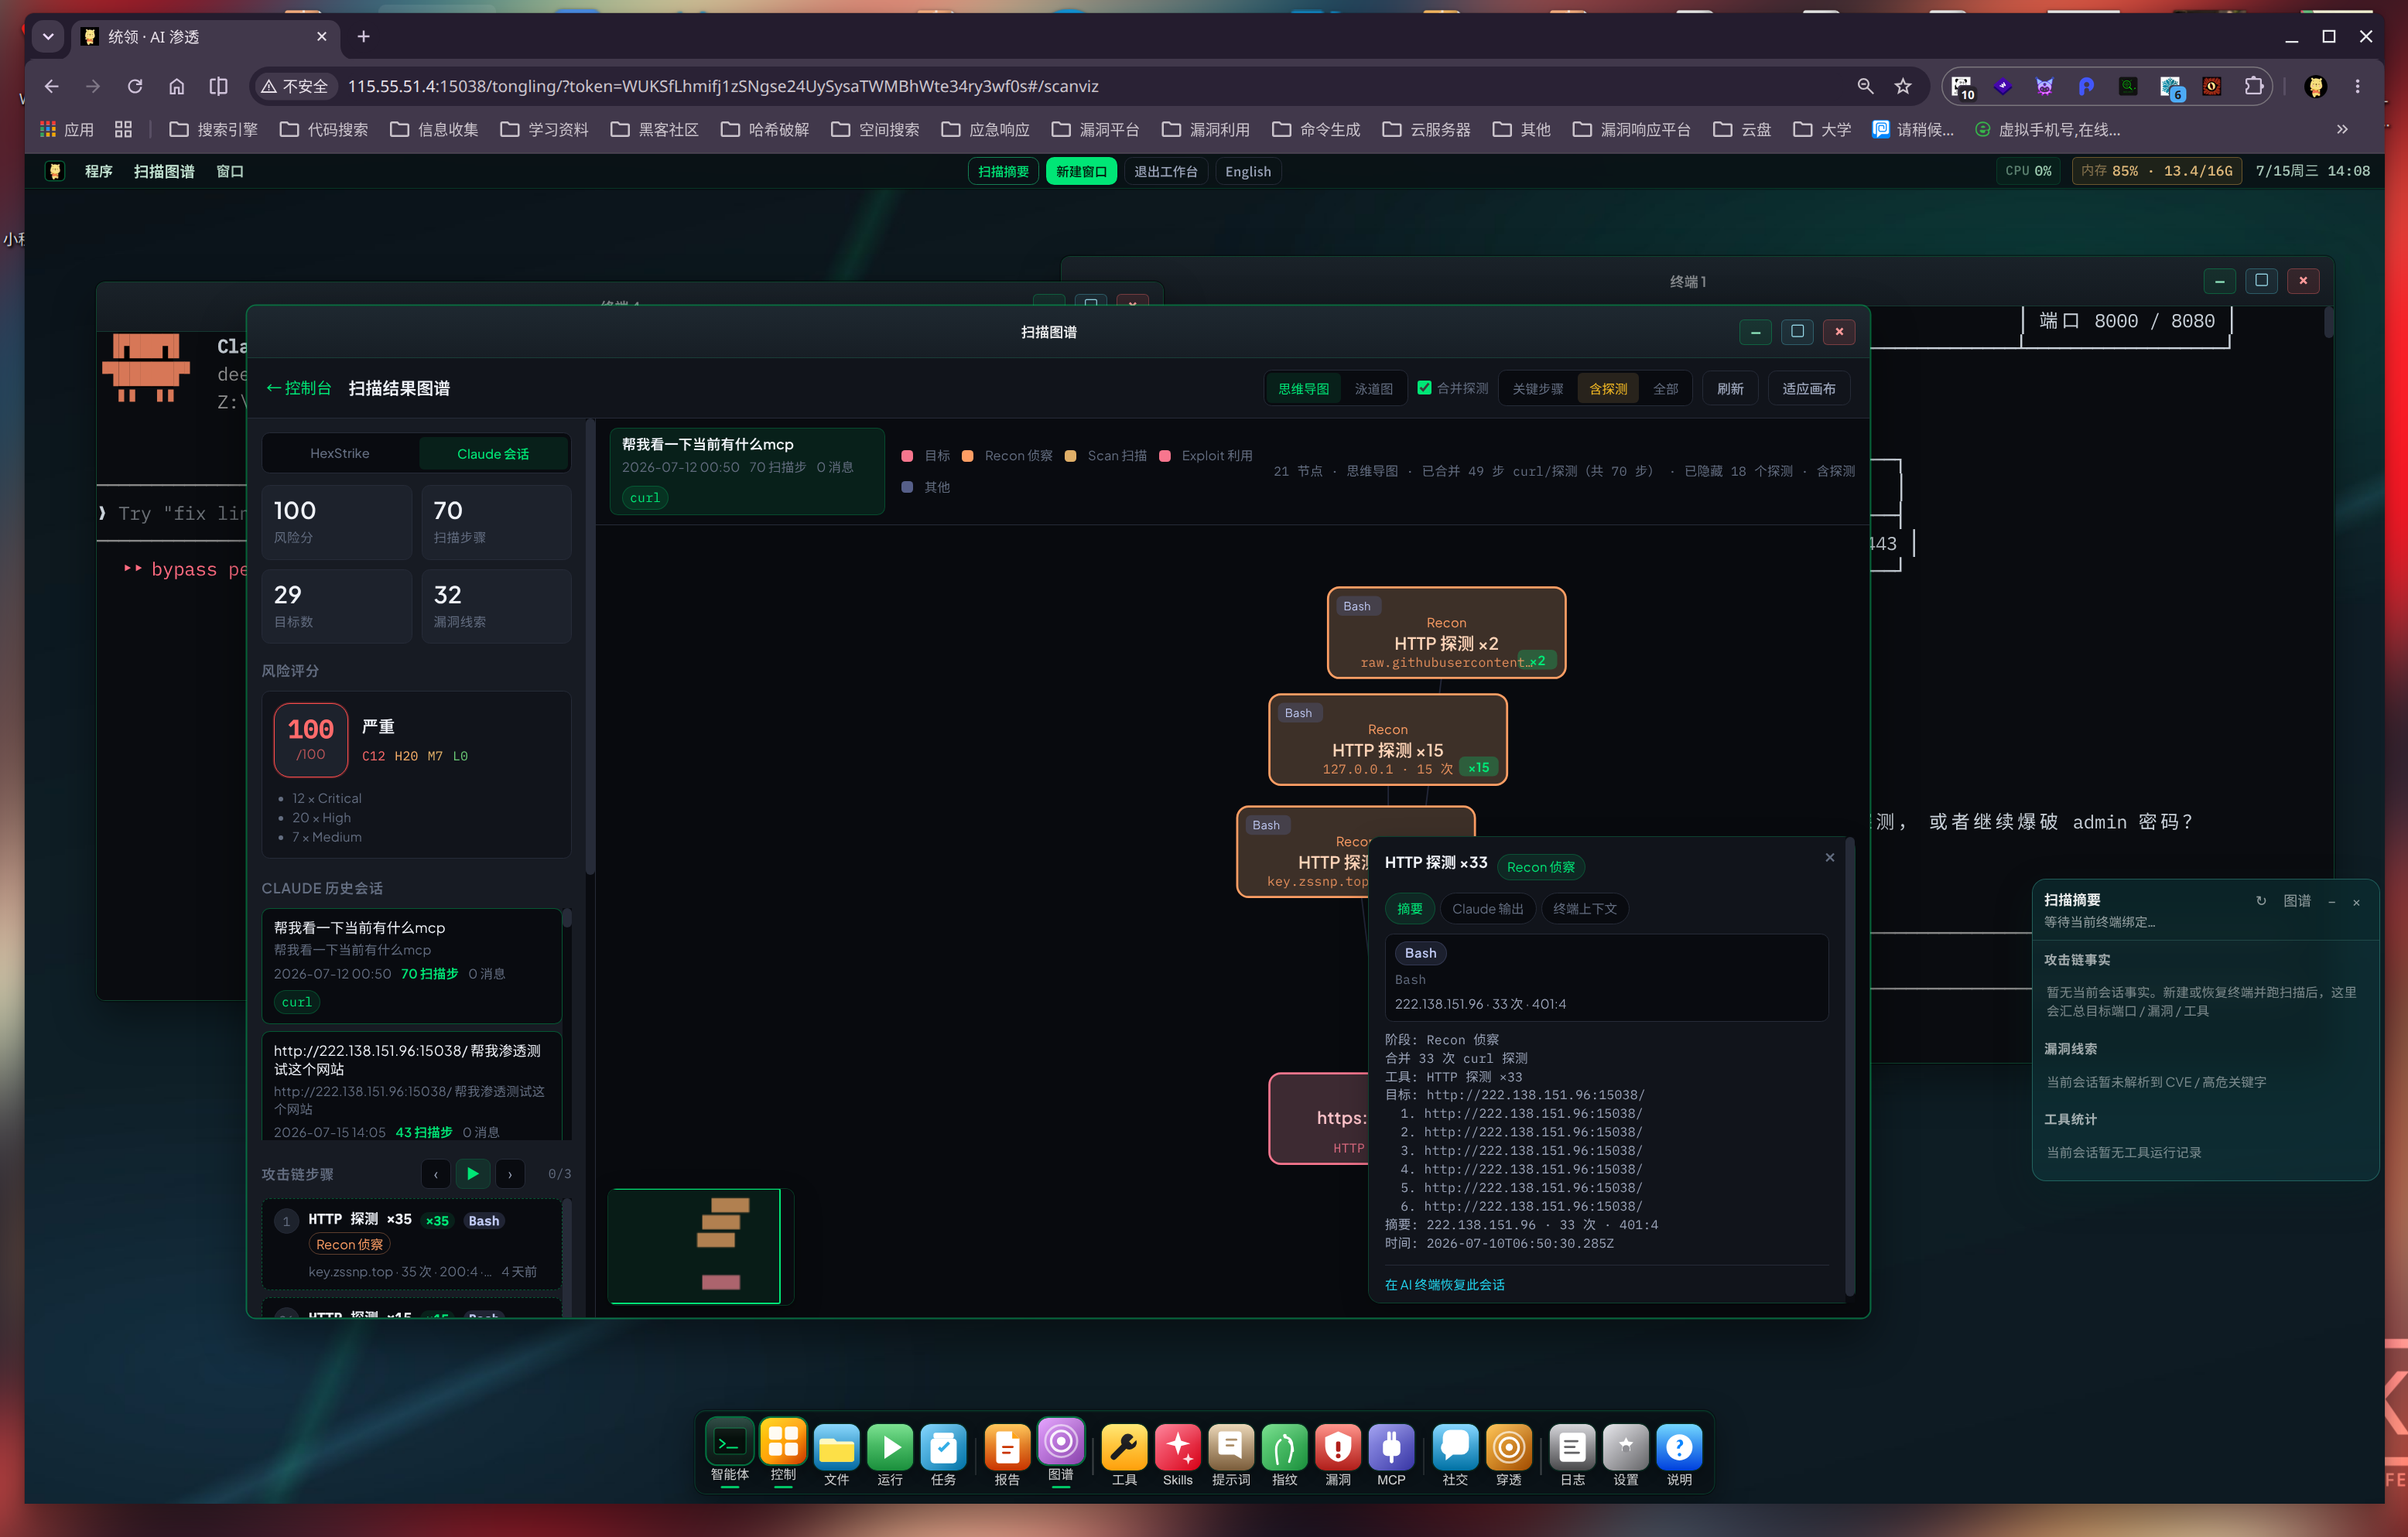This screenshot has height=1537, width=2408.
Task: Select the HexStrike source toggle
Action: click(340, 453)
